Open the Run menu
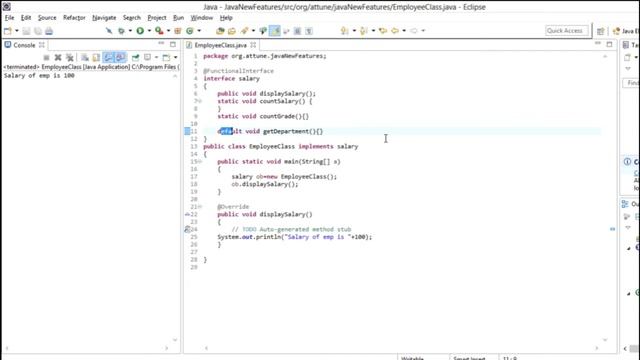 click(x=178, y=18)
